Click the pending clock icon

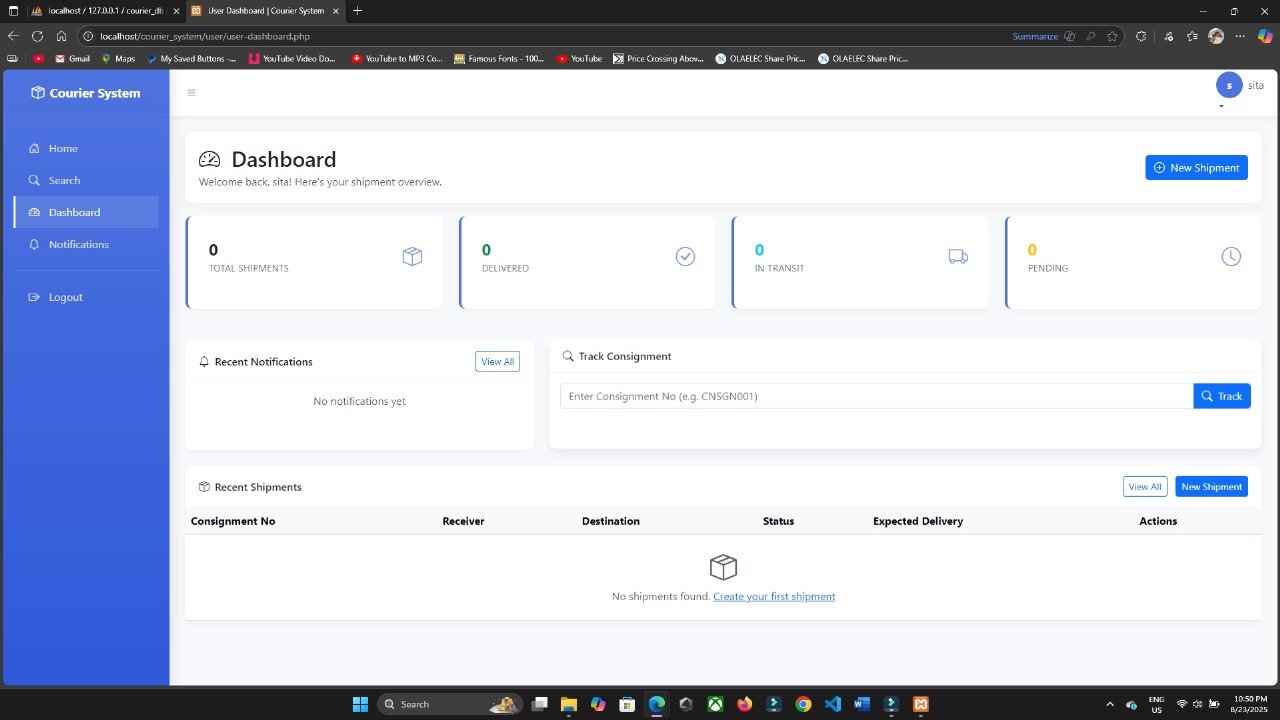[1231, 257]
